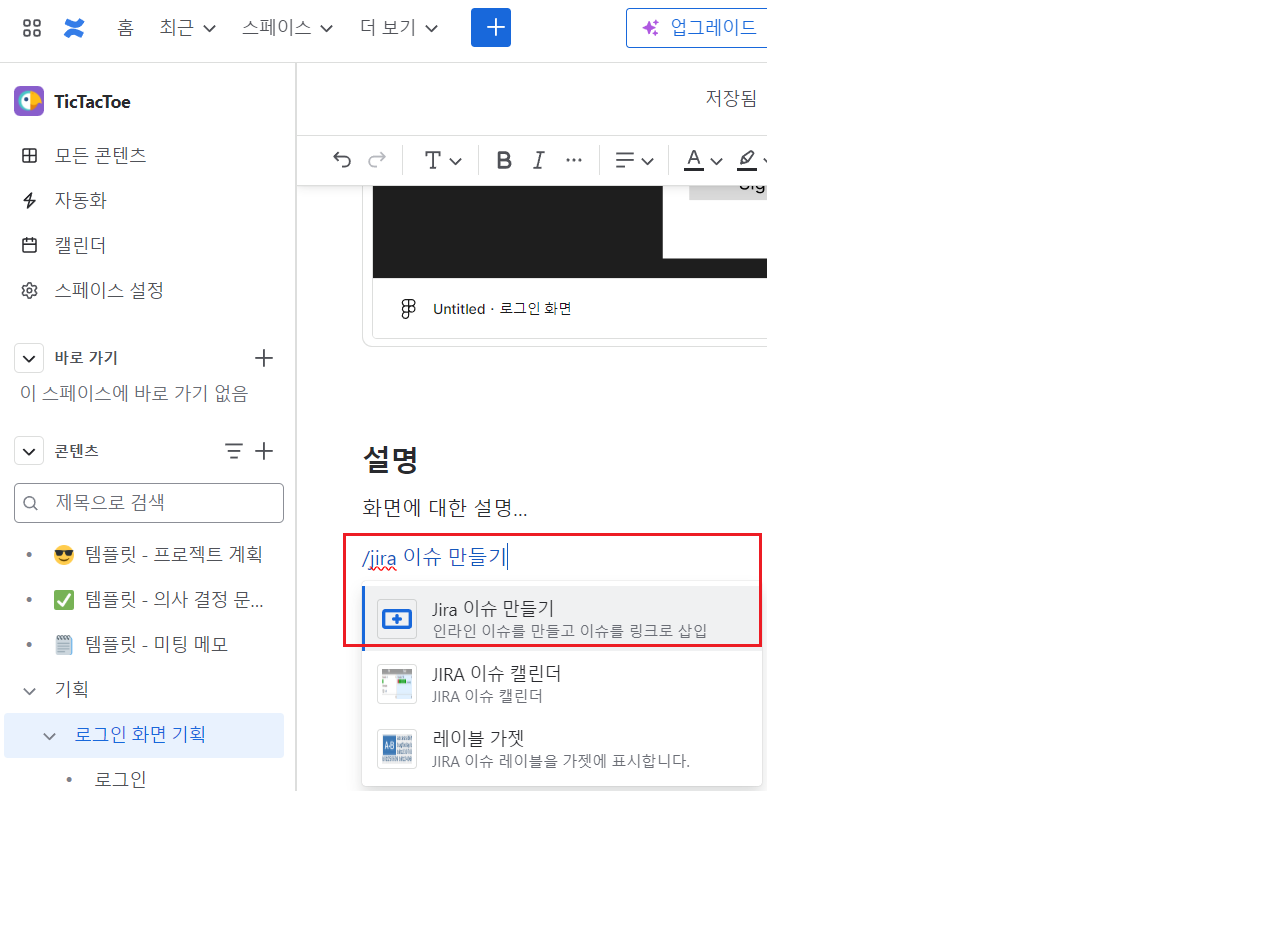Click the 저장됨 status text

pyautogui.click(x=731, y=98)
